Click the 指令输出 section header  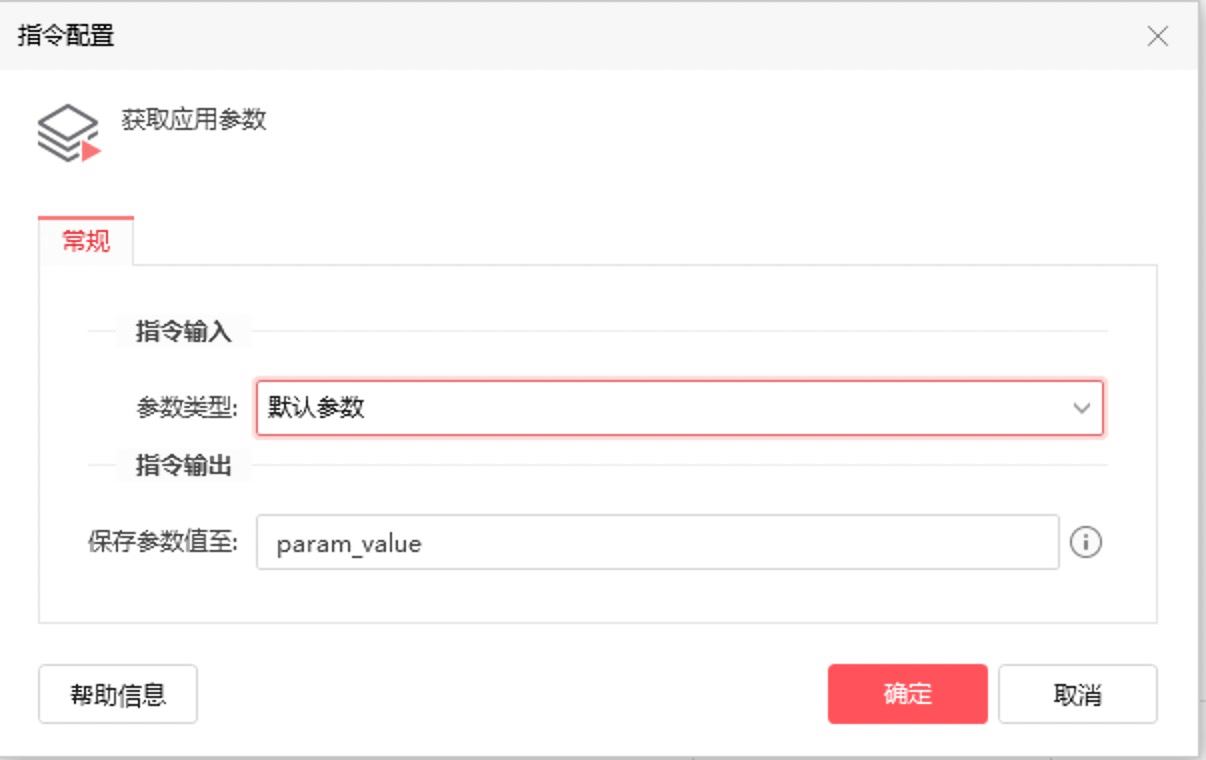click(x=183, y=465)
